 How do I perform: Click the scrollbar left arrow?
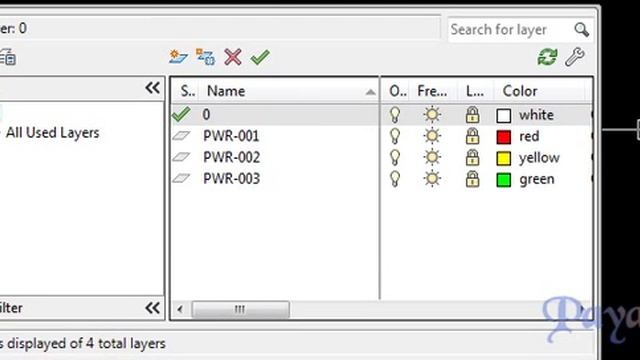pos(180,309)
